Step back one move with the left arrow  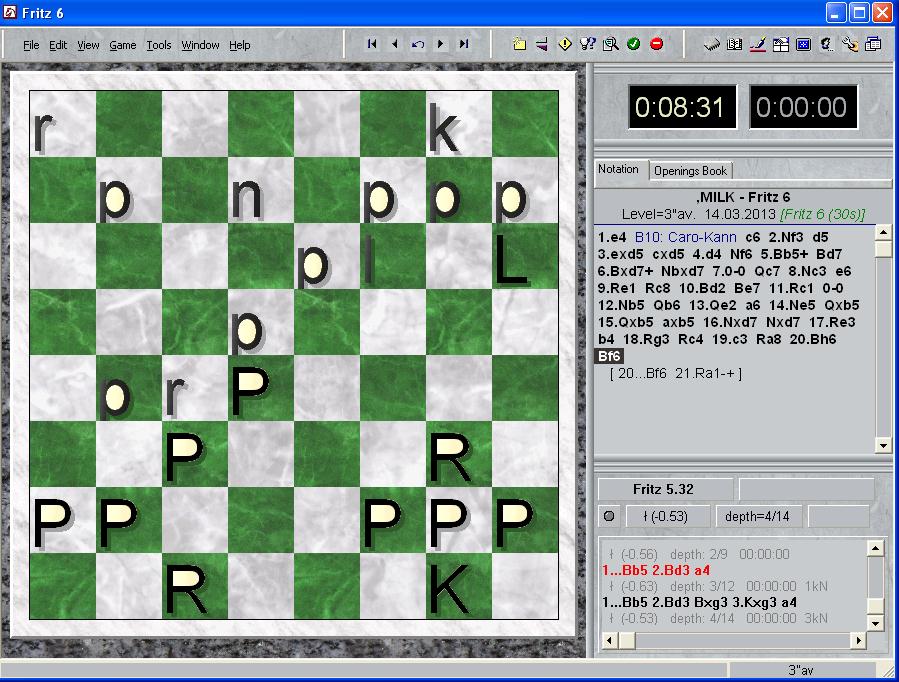click(x=394, y=44)
